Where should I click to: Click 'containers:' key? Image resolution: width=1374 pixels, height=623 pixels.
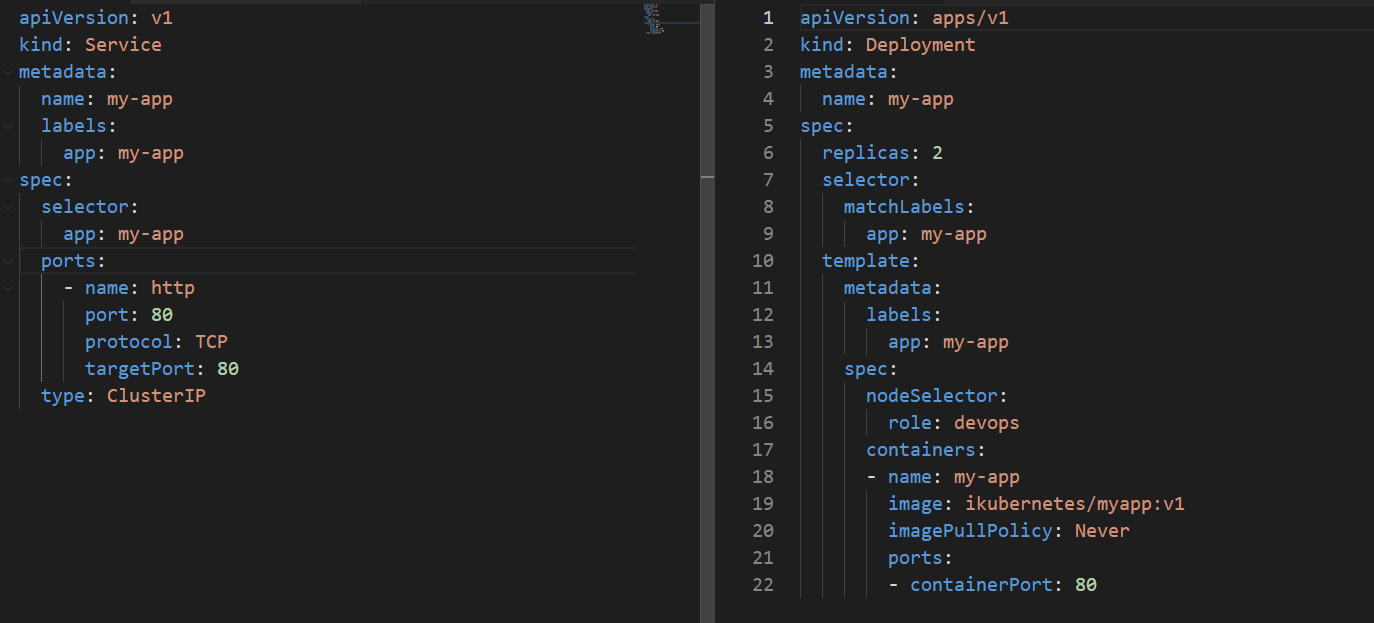926,450
